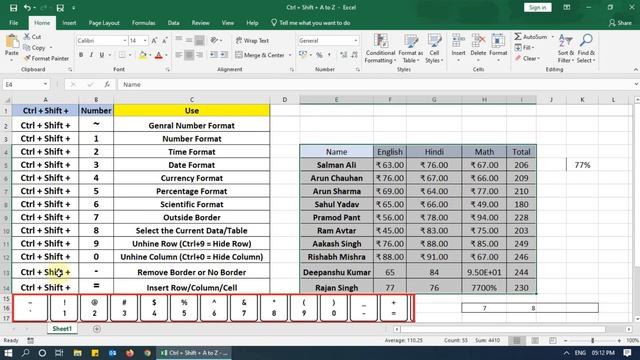Toggle Underline formatting
This screenshot has height=360, width=640.
tap(102, 55)
